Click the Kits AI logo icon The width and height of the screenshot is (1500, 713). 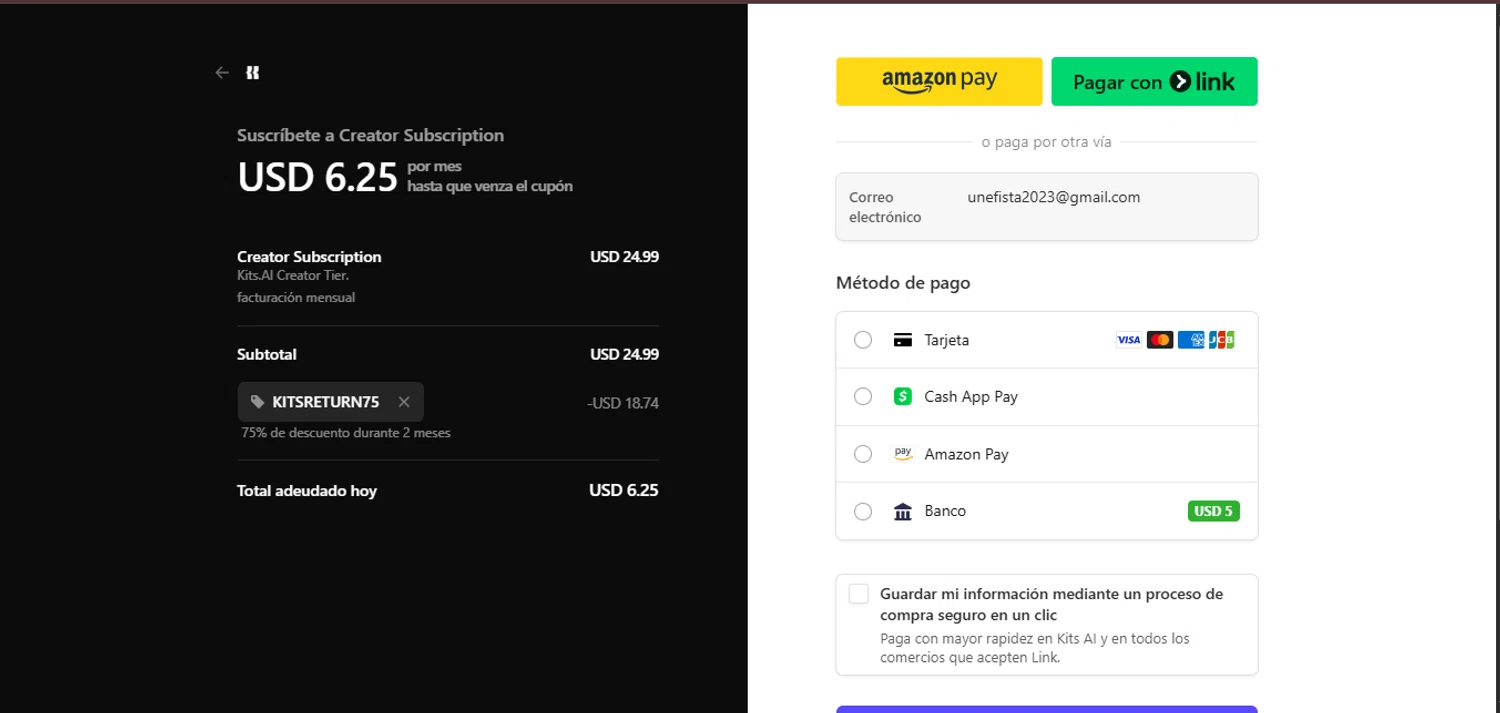pyautogui.click(x=252, y=73)
